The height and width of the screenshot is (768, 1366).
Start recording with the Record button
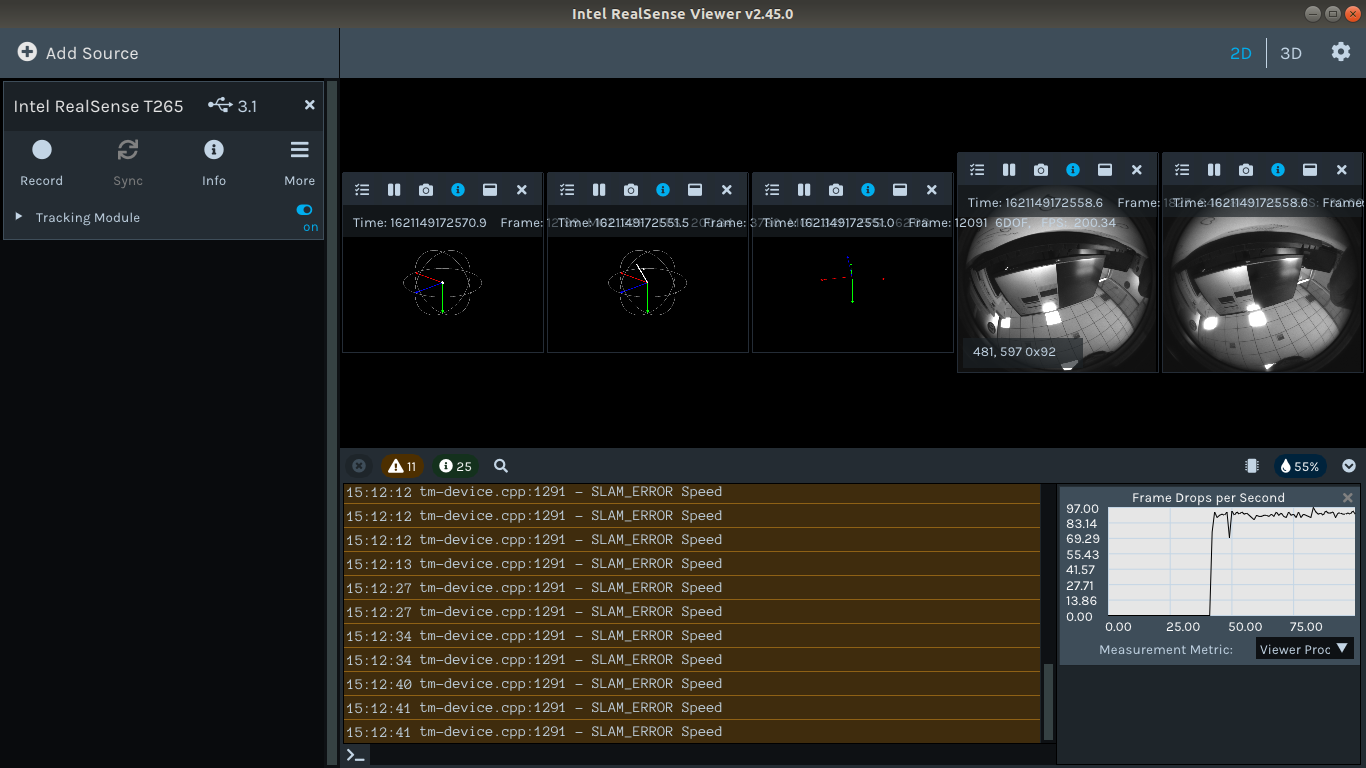(41, 162)
